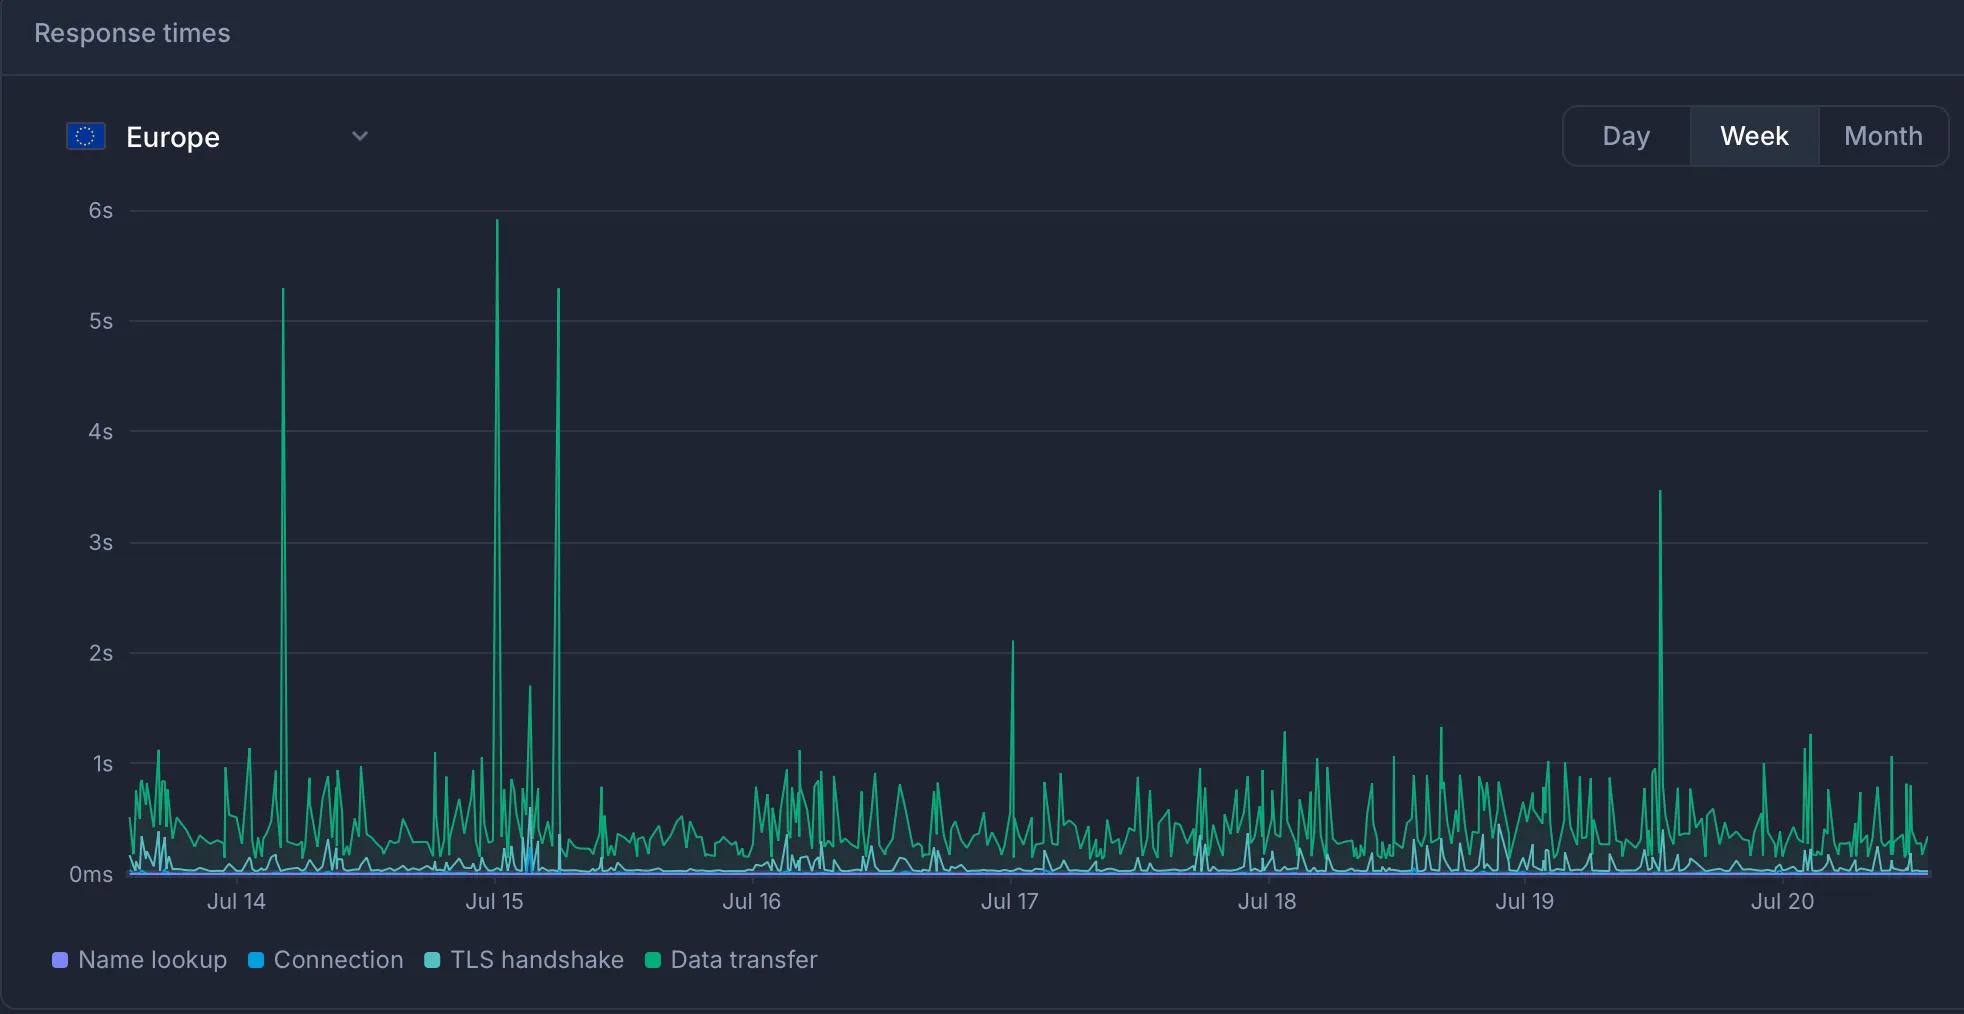1964x1014 pixels.
Task: Toggle the TLS handshake legend series
Action: point(536,960)
